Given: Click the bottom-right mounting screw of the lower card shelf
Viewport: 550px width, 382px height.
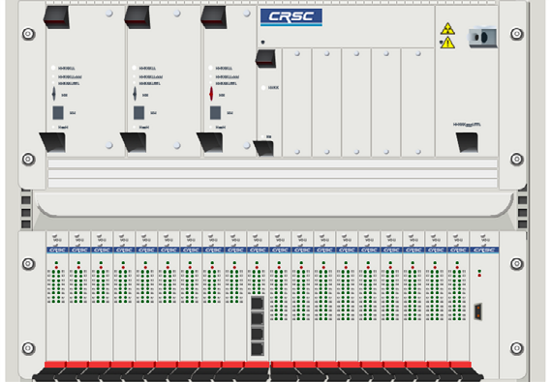Looking at the screenshot, I should [517, 348].
